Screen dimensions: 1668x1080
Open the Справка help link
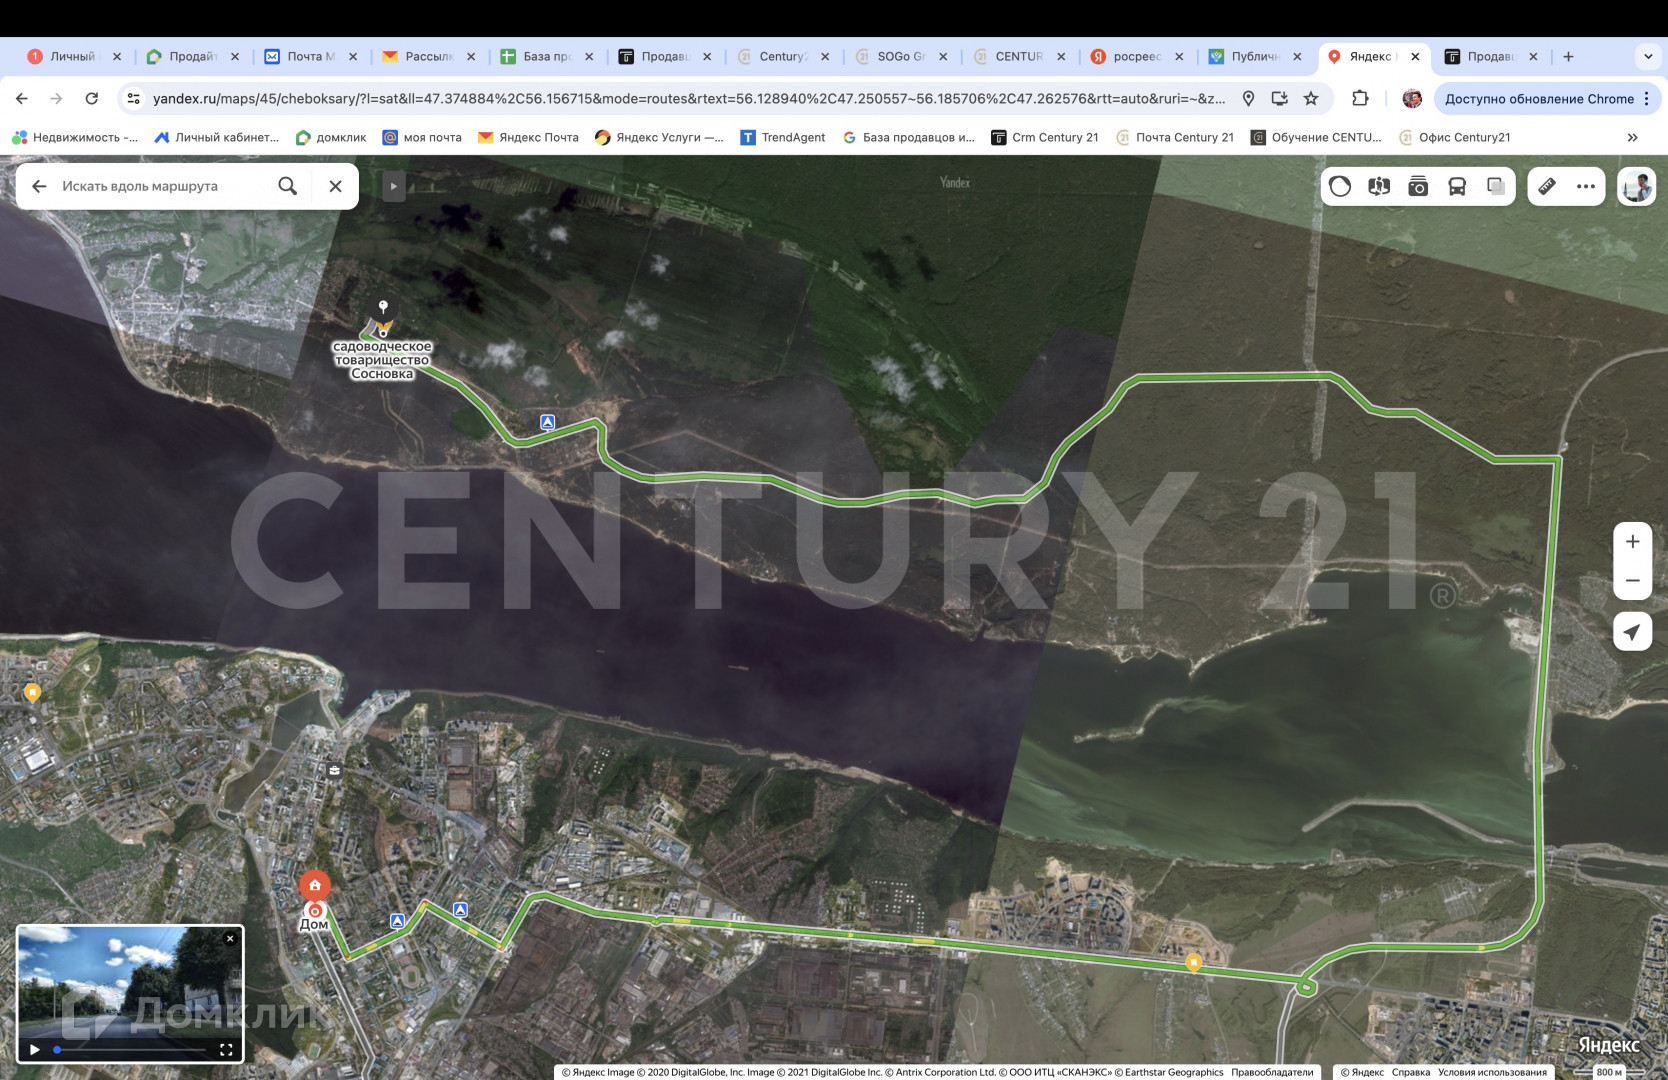point(1410,1072)
